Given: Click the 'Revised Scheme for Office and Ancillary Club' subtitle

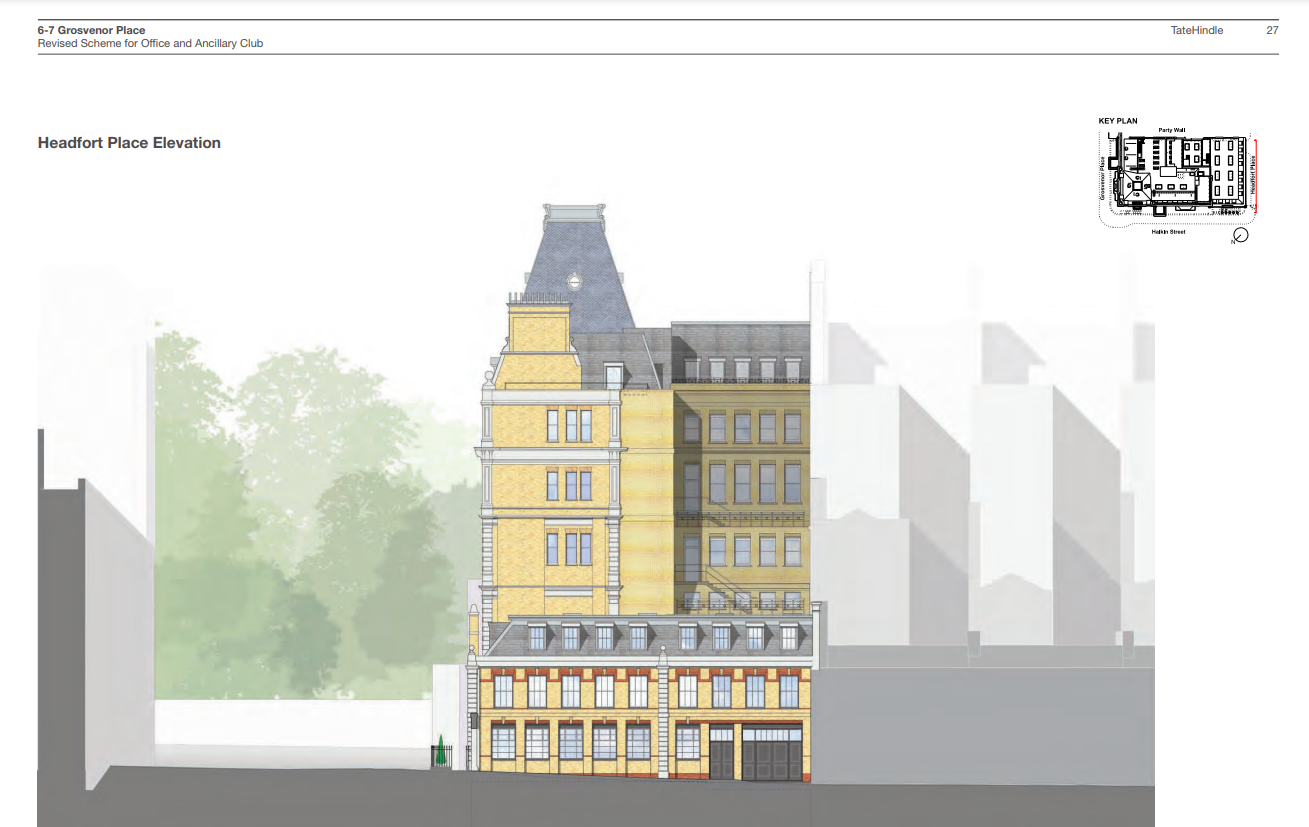Looking at the screenshot, I should click(x=150, y=44).
